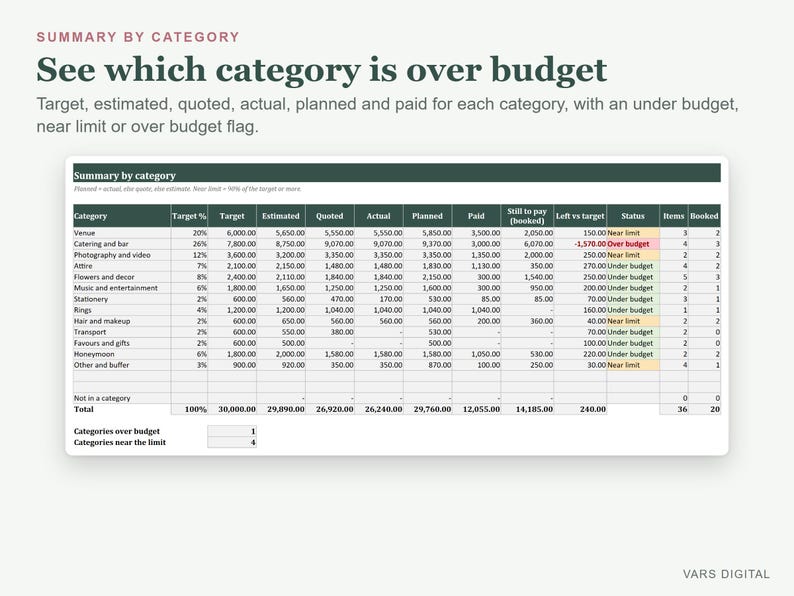Image resolution: width=794 pixels, height=596 pixels.
Task: Select the 'Catering and bar' category cell
Action: [122, 244]
